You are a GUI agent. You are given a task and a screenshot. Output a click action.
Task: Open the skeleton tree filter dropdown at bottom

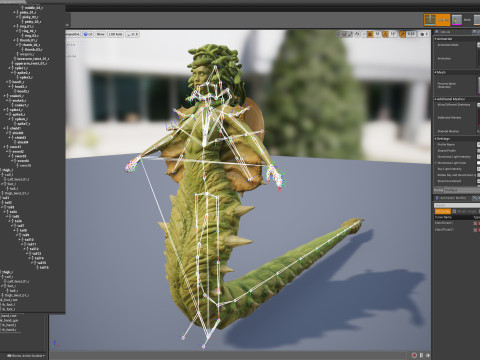[26, 356]
